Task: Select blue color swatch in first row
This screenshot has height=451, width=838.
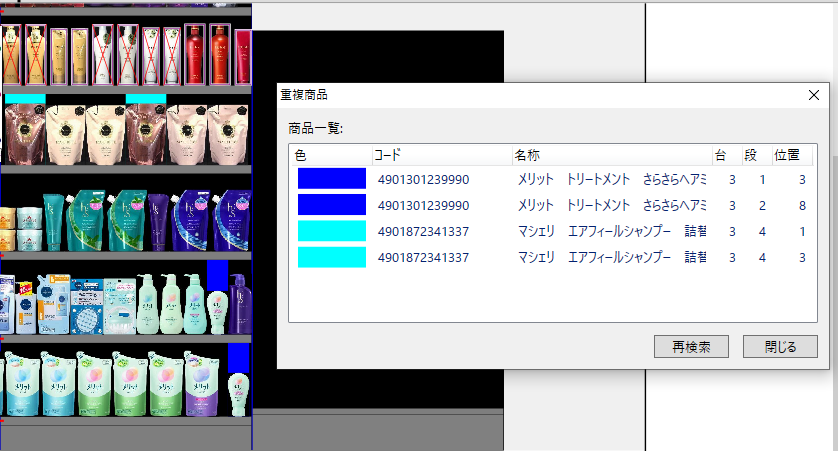Action: pyautogui.click(x=331, y=179)
